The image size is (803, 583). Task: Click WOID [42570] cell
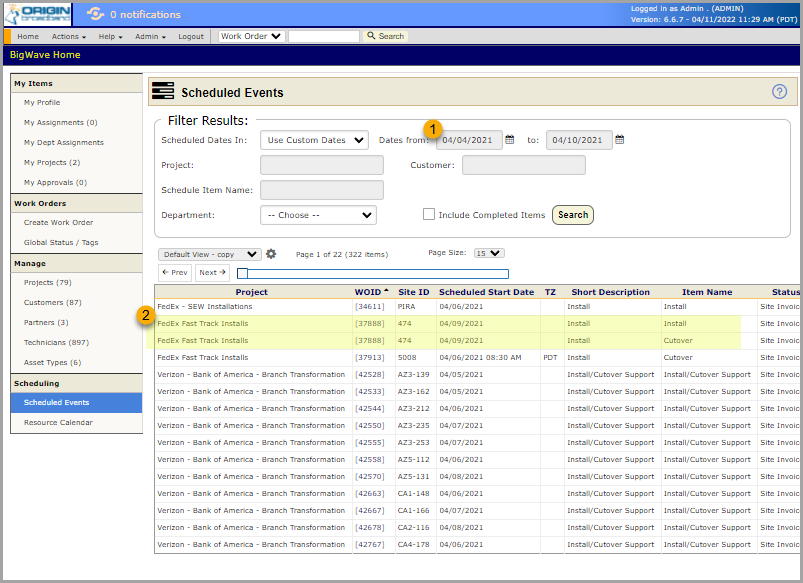370,476
